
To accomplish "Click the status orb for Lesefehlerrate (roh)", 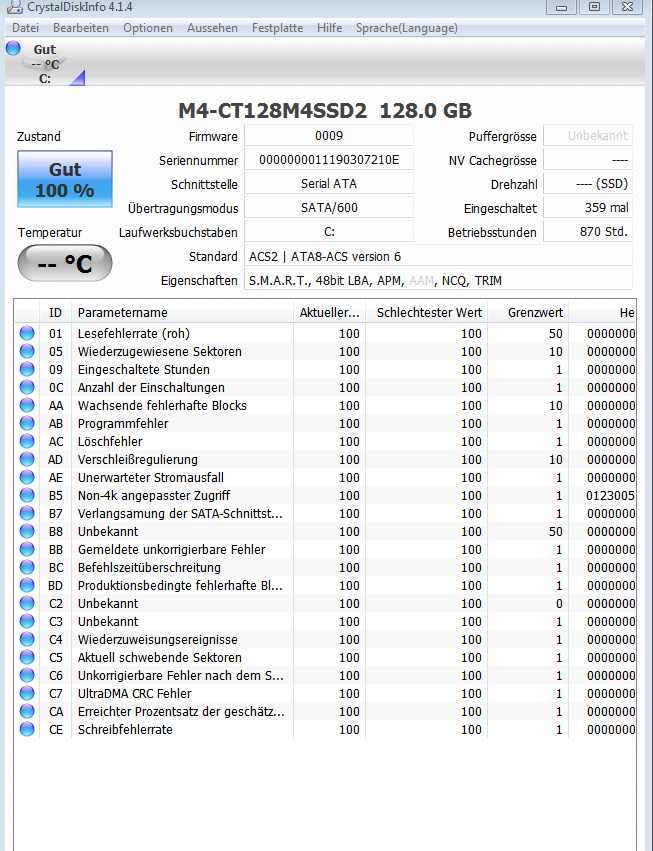I will [27, 333].
